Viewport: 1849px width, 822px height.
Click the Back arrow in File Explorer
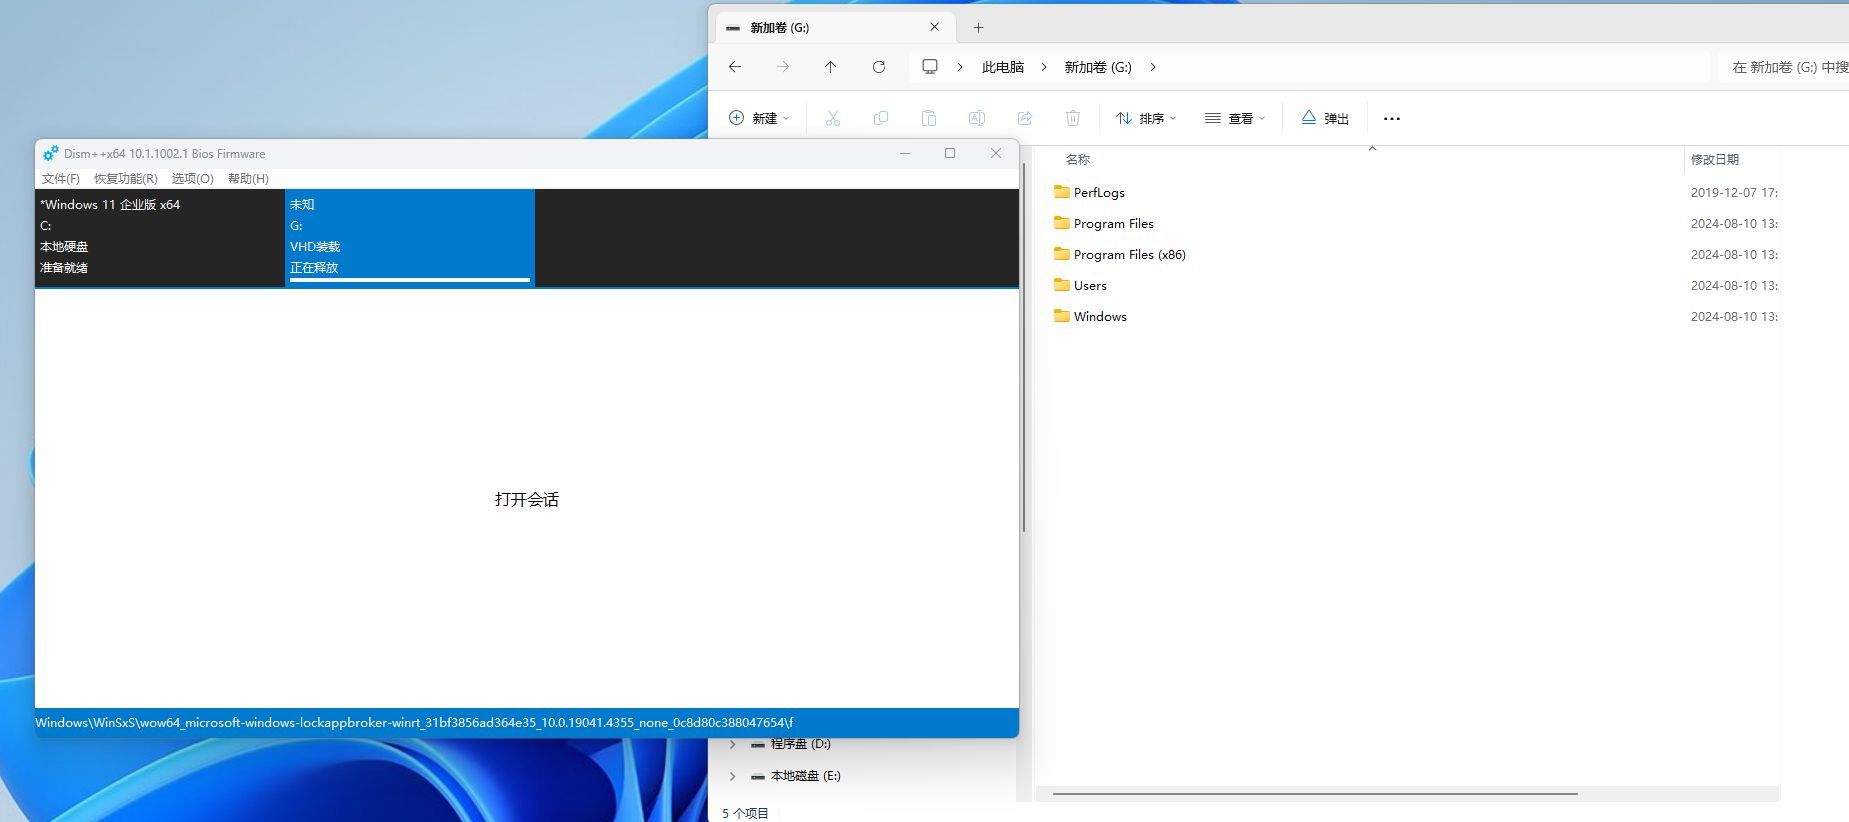[x=735, y=67]
